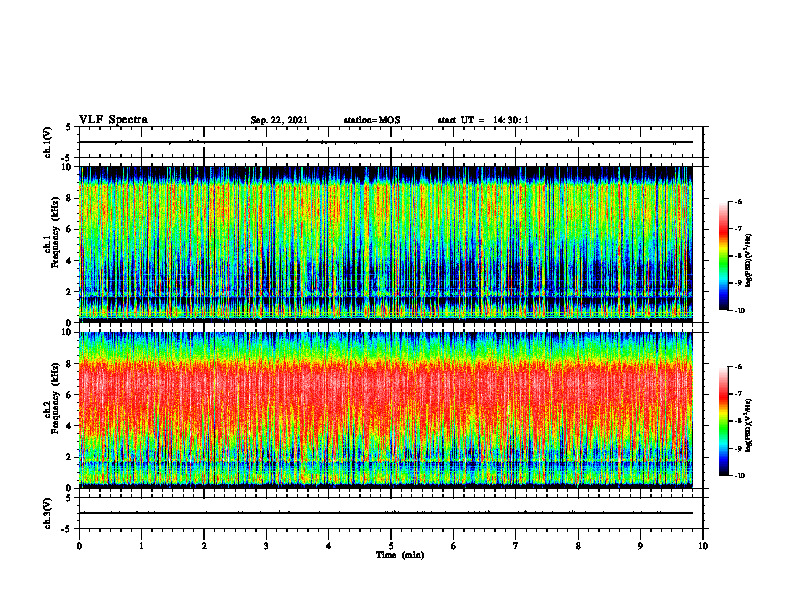Click the ch.2 spectrogram color scale bar
The height and width of the screenshot is (612, 792).
[x=724, y=421]
